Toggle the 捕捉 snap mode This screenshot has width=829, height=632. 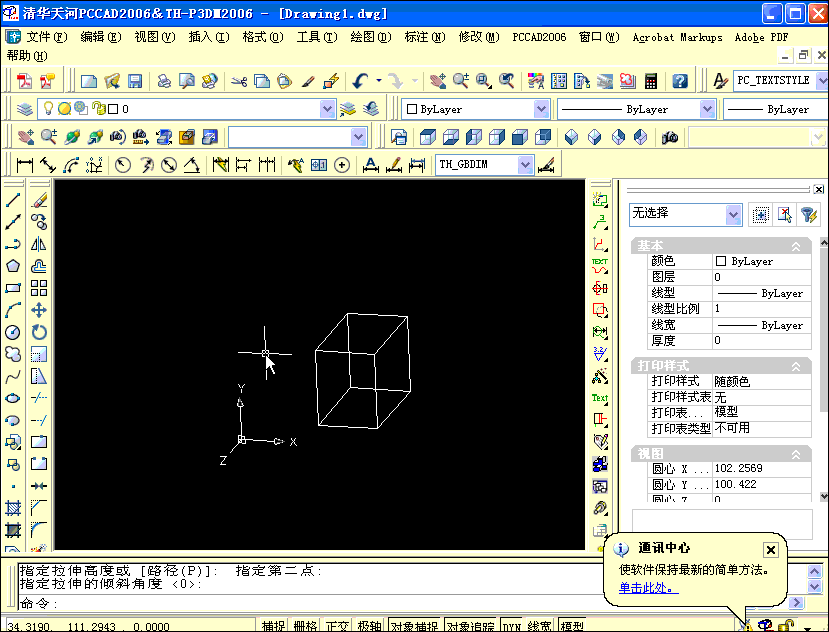pyautogui.click(x=273, y=626)
